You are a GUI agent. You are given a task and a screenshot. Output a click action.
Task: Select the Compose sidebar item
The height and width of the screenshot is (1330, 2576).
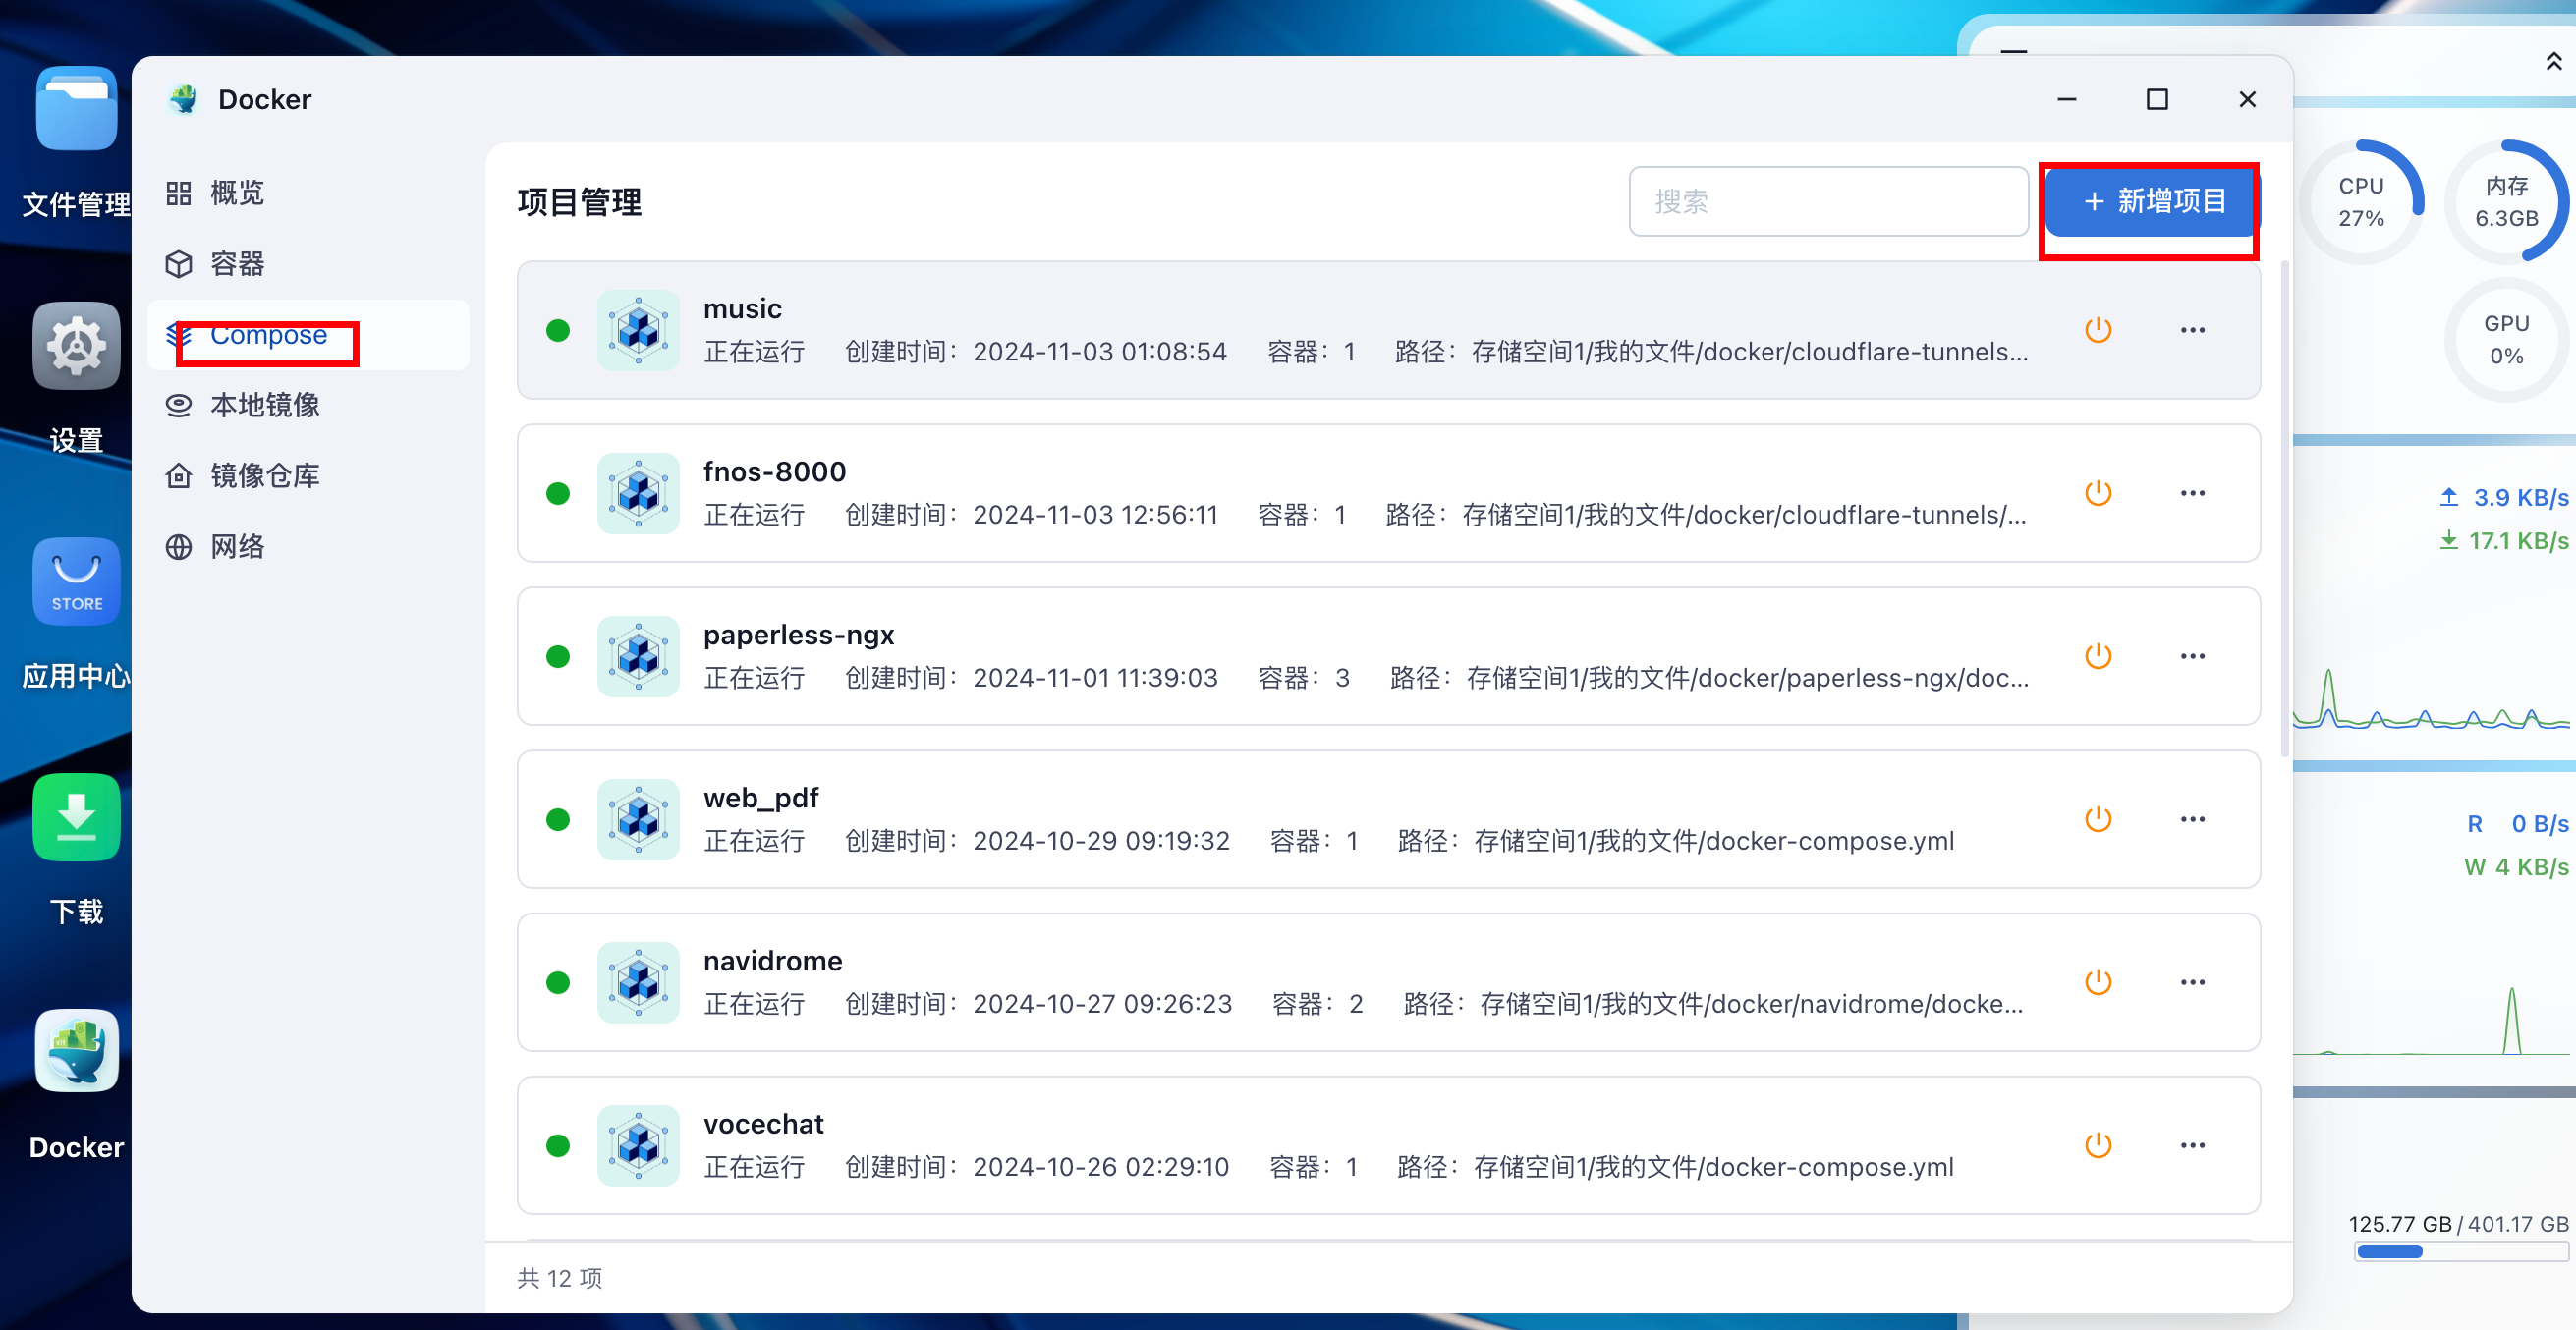click(267, 335)
